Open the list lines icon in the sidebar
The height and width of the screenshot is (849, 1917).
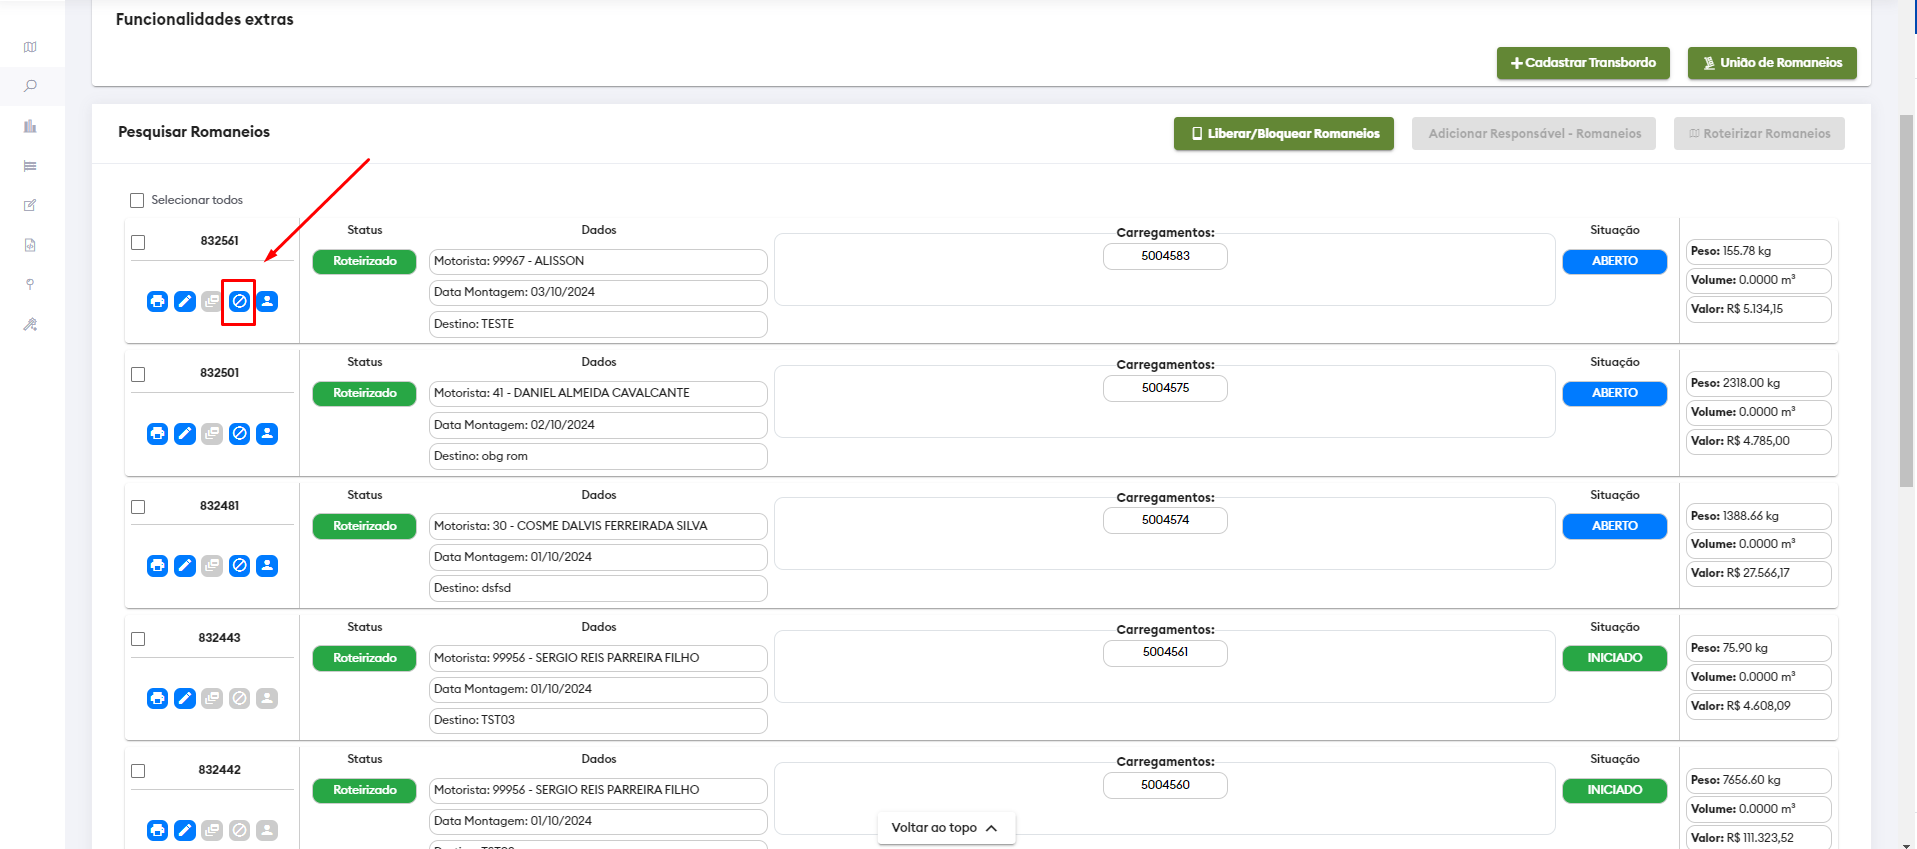pos(30,166)
